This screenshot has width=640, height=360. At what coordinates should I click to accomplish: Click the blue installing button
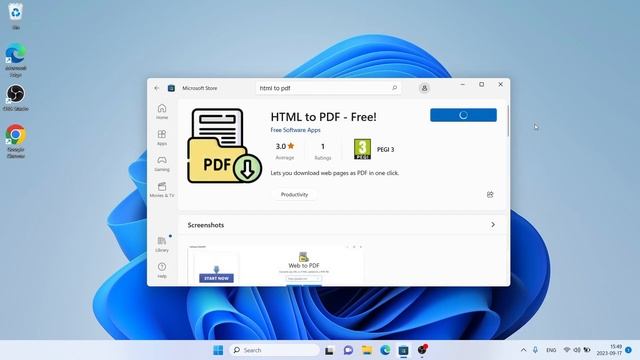tap(463, 115)
